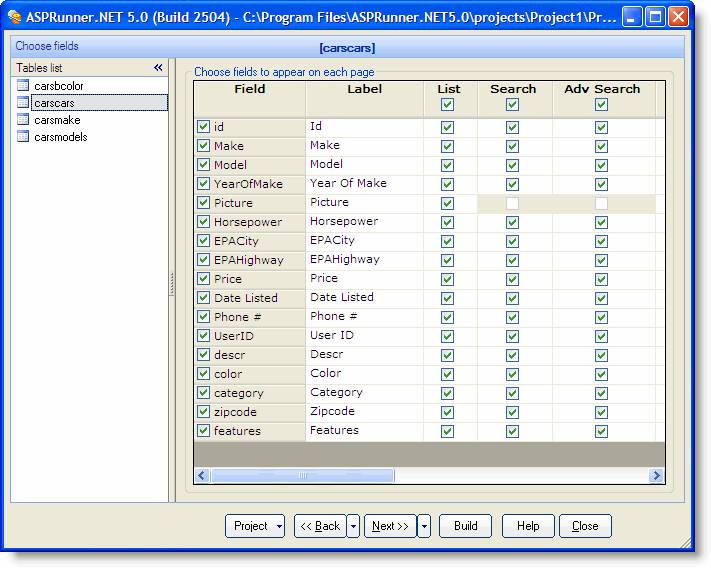Click the carscars table icon

[23, 102]
